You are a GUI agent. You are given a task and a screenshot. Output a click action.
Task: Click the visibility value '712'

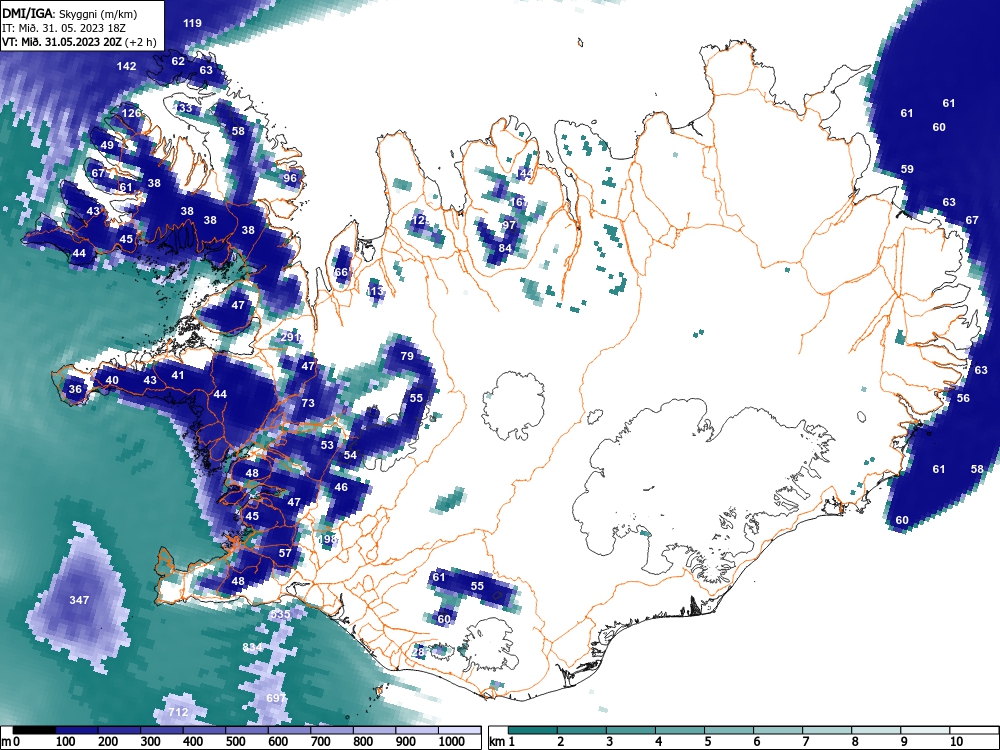178,712
